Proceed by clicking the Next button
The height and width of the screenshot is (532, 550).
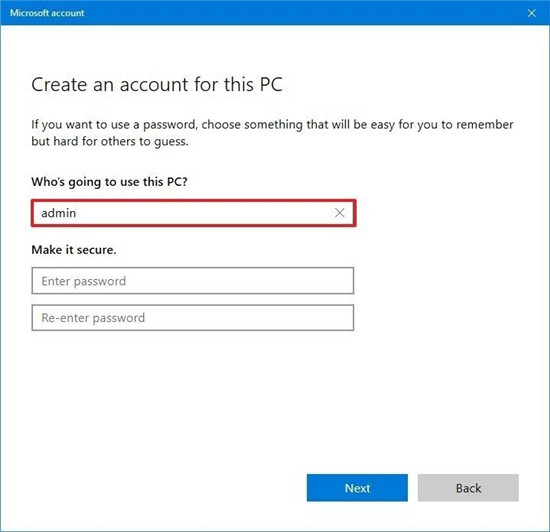point(357,488)
